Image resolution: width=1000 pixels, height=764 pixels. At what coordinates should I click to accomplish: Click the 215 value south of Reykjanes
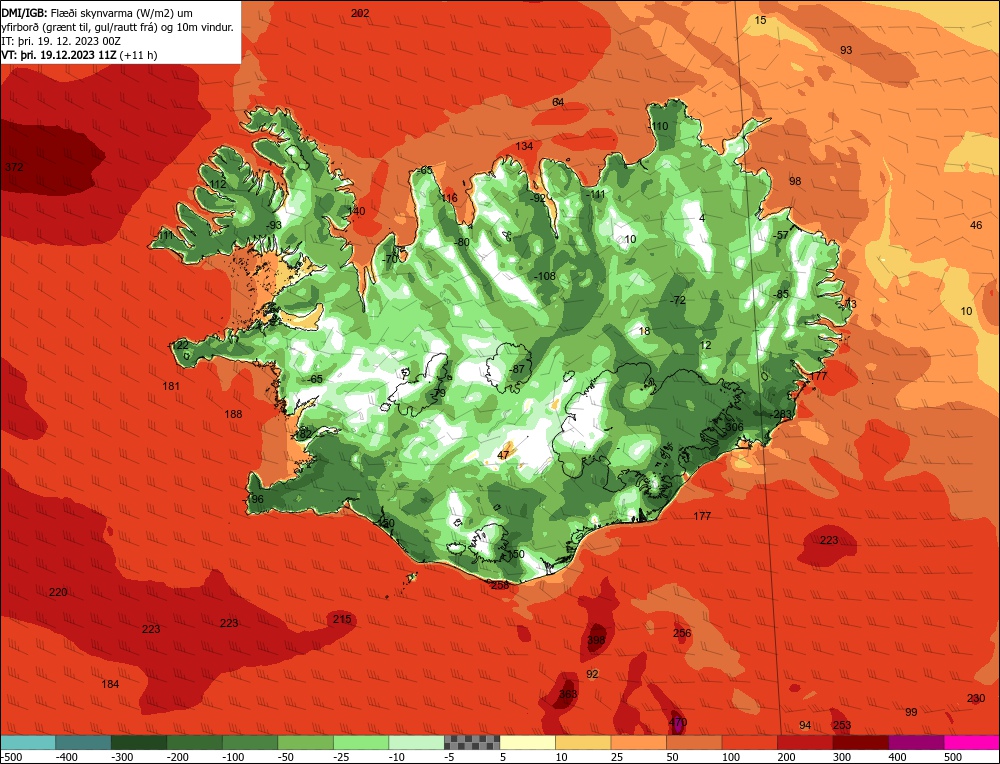[342, 619]
